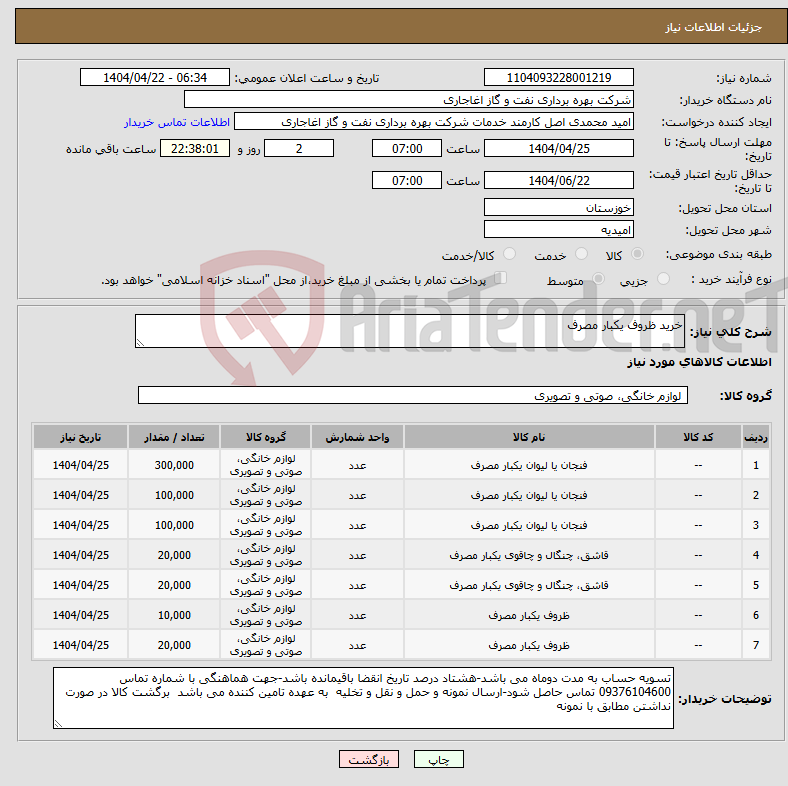
Task: Click the price validity time 07:00 field
Action: (x=407, y=180)
